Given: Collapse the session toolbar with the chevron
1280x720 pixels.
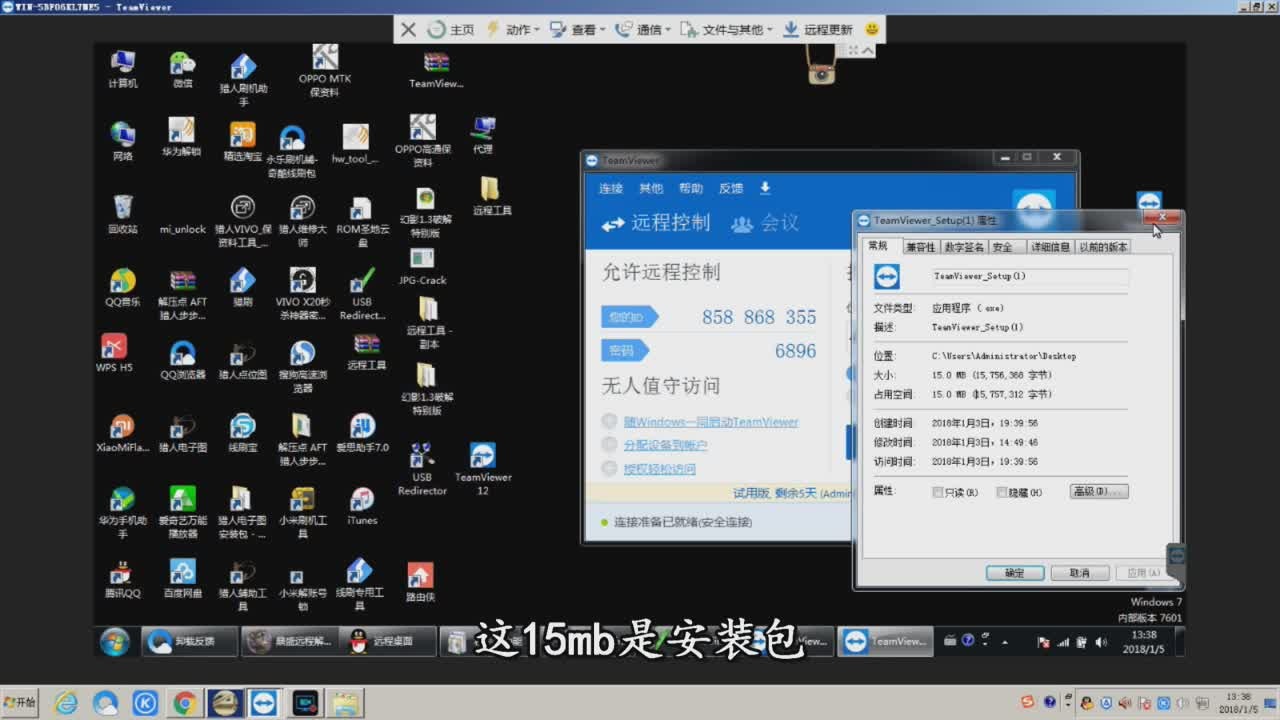Looking at the screenshot, I should coord(868,50).
